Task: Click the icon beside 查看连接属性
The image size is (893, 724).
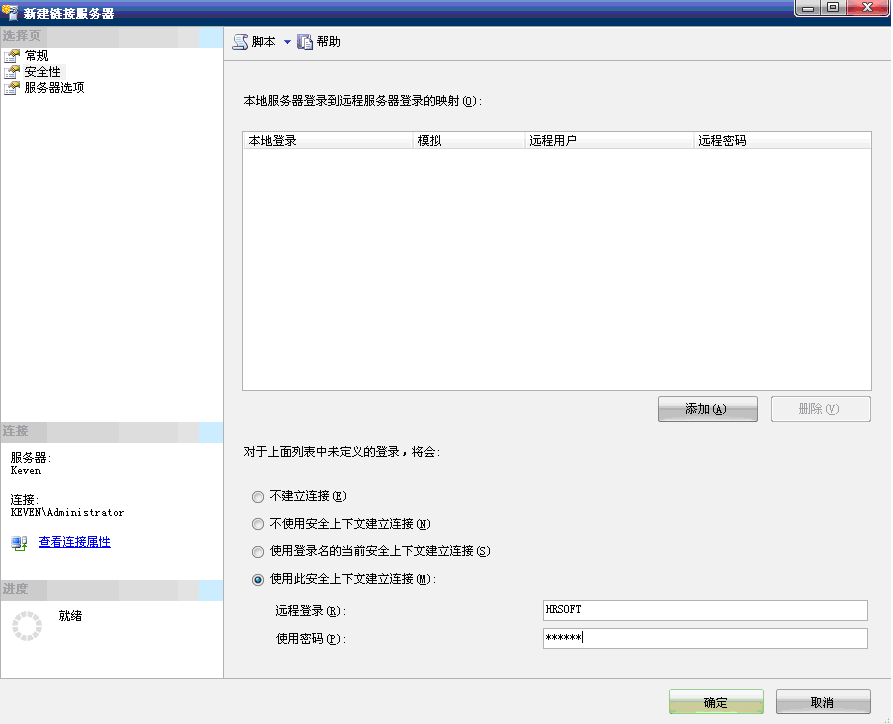Action: (18, 543)
